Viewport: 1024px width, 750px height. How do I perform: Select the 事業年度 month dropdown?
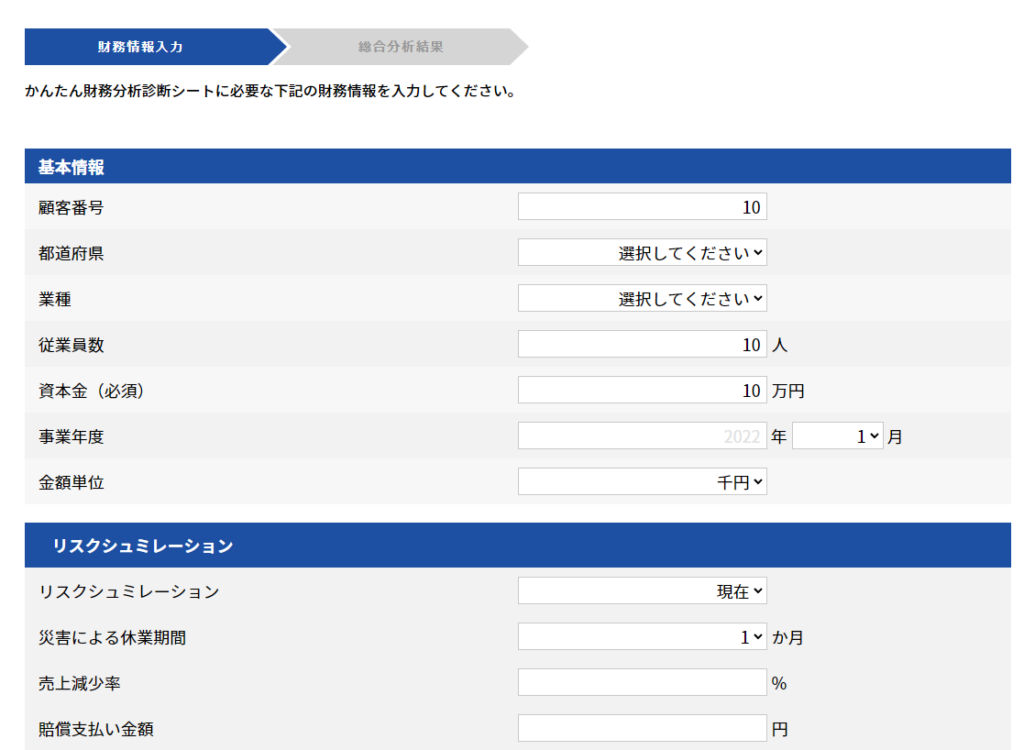pyautogui.click(x=837, y=437)
